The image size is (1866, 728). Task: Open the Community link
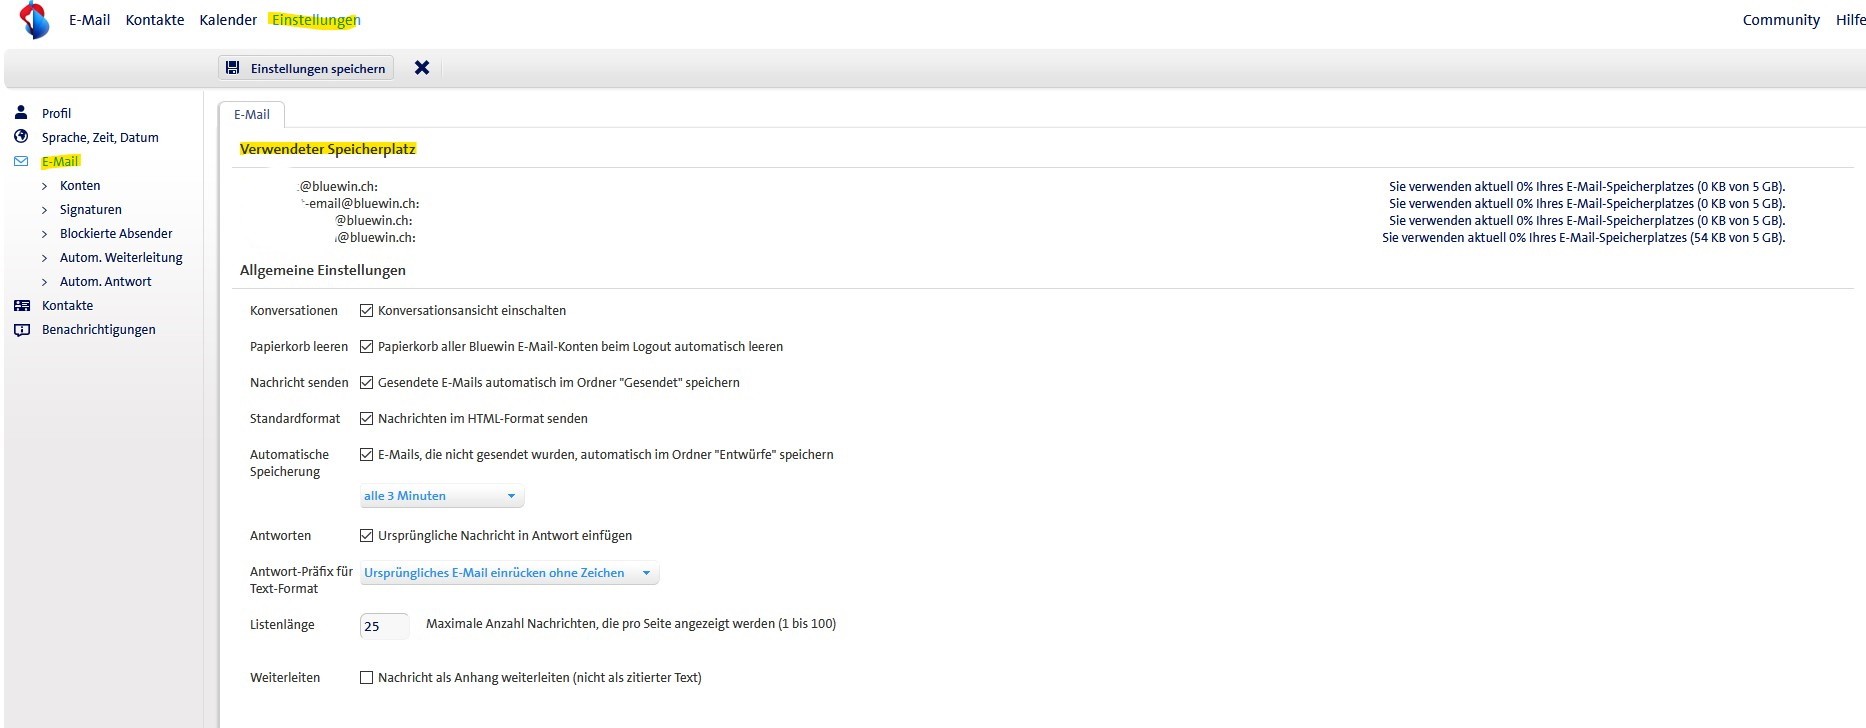[x=1780, y=20]
